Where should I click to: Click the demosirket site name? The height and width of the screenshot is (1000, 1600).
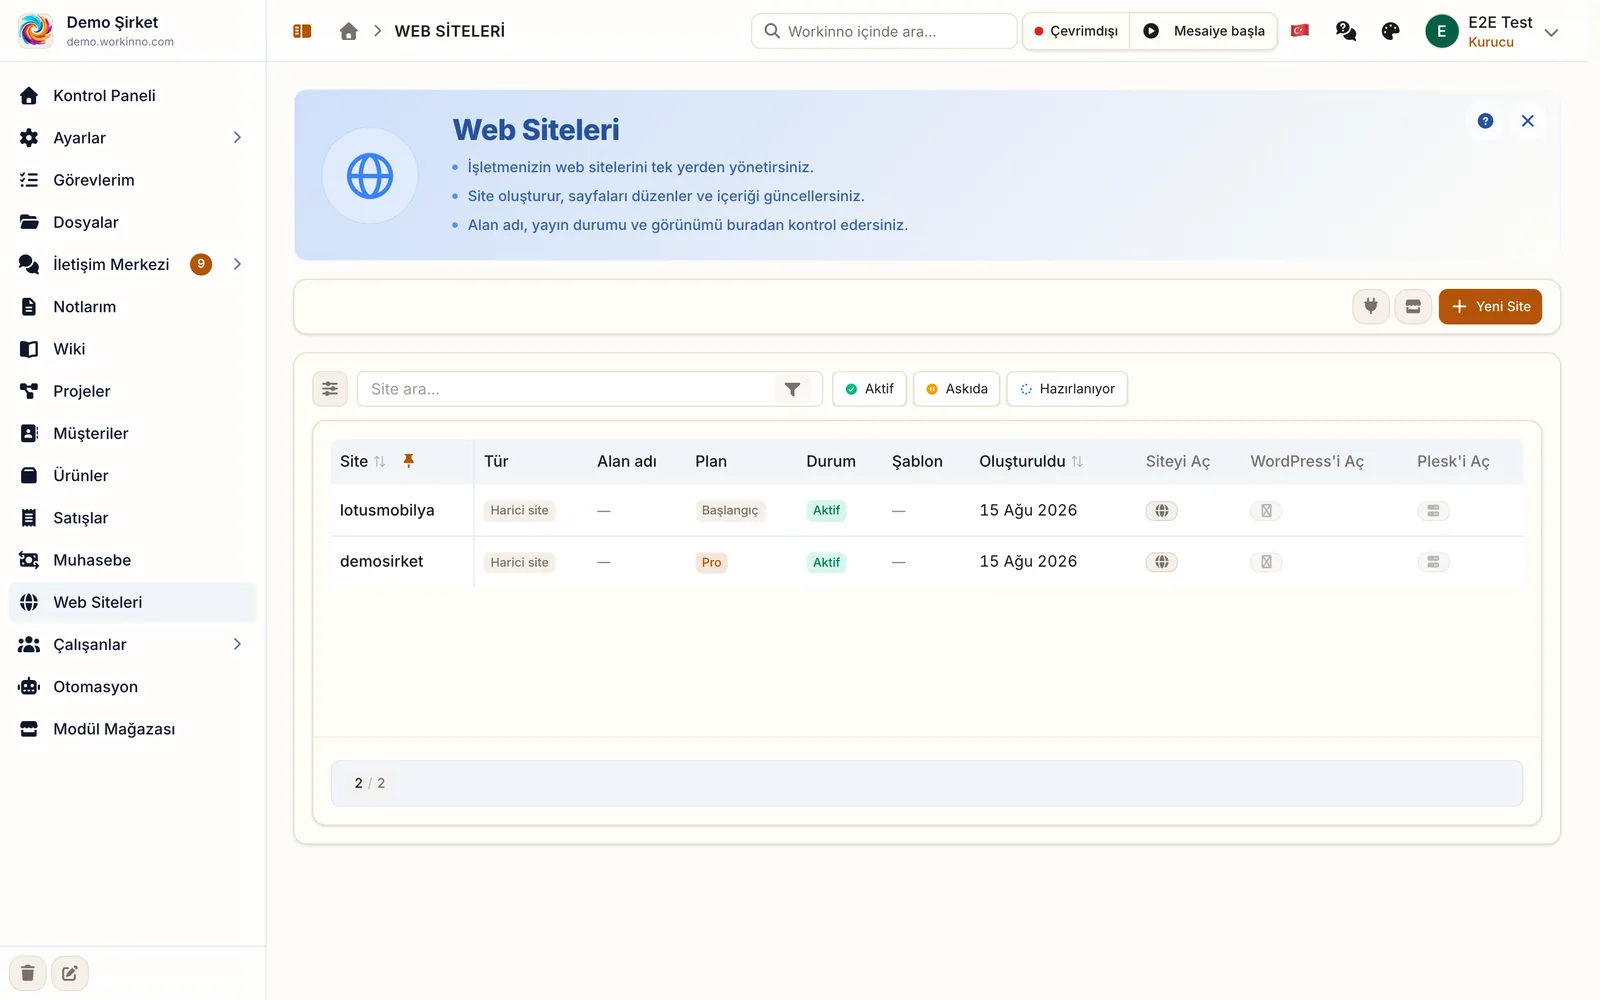381,561
